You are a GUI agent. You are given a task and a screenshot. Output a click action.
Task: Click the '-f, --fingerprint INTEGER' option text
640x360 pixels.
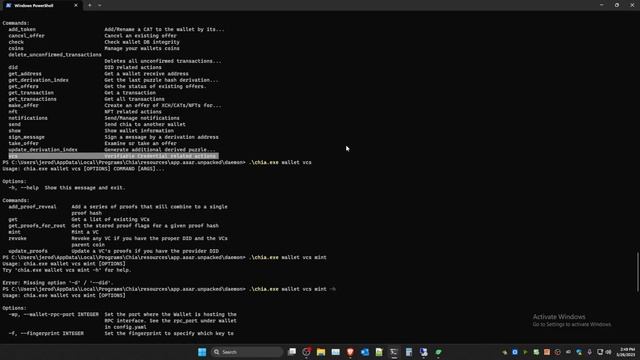tap(46, 333)
